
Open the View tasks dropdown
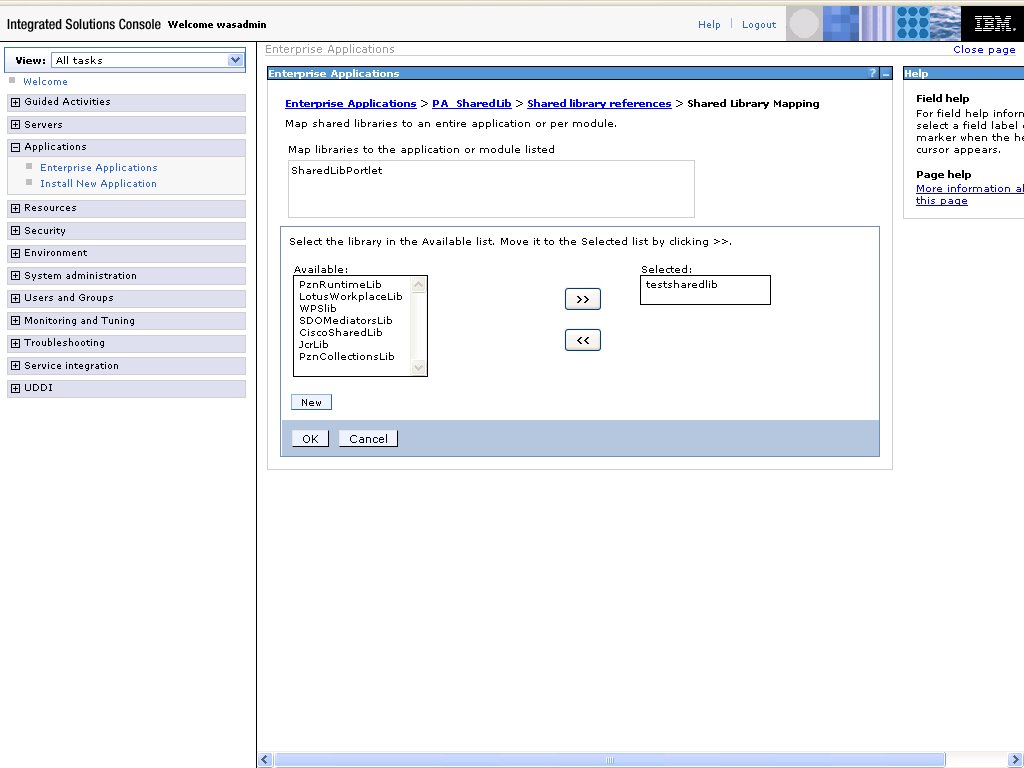click(x=148, y=60)
